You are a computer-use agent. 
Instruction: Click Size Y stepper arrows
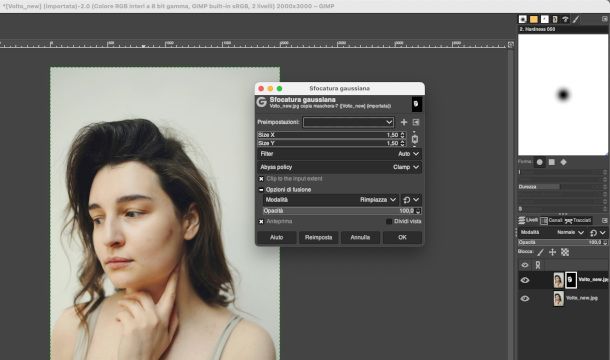(x=403, y=143)
